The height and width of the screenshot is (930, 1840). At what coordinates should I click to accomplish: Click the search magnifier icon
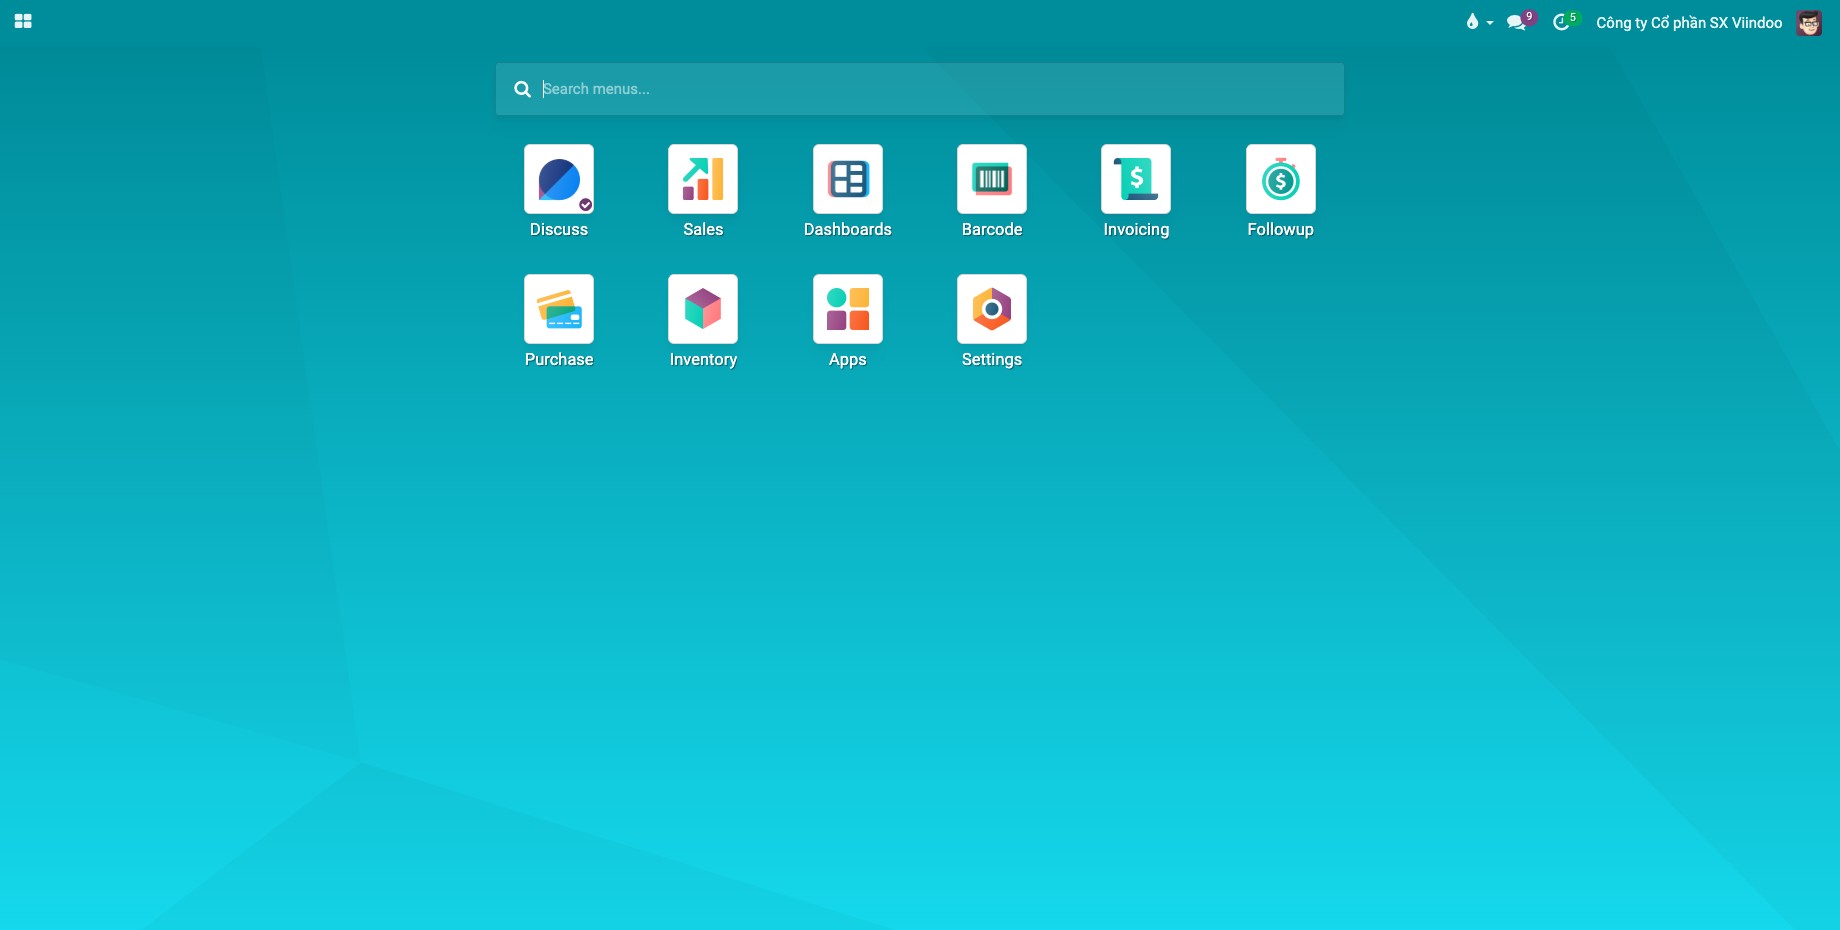[522, 89]
